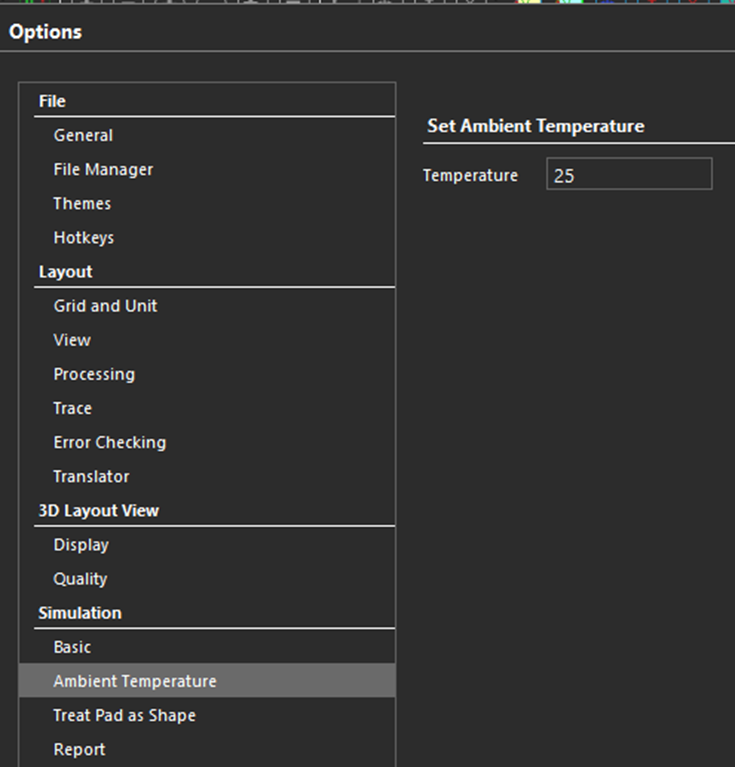Click the Temperature field label
This screenshot has width=735, height=767.
coord(470,175)
